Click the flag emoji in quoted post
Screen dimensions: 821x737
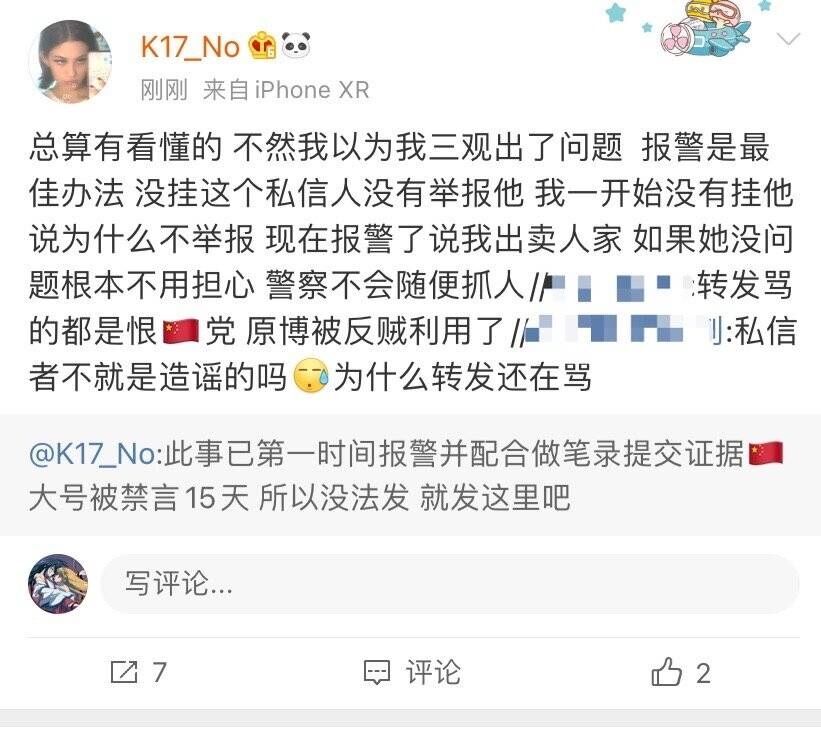coord(765,453)
